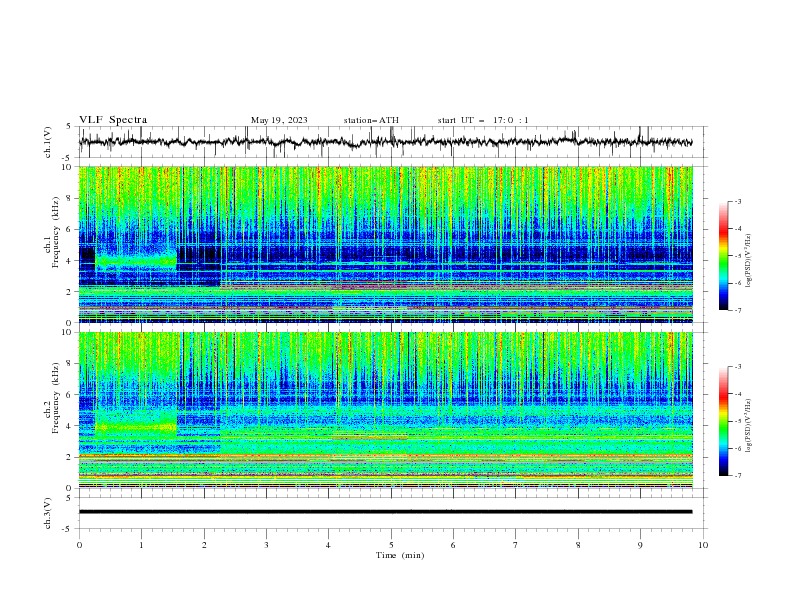This screenshot has height=612, width=792.
Task: Click the log(PSD) label beside ch.1 colorbar
Action: 749,261
